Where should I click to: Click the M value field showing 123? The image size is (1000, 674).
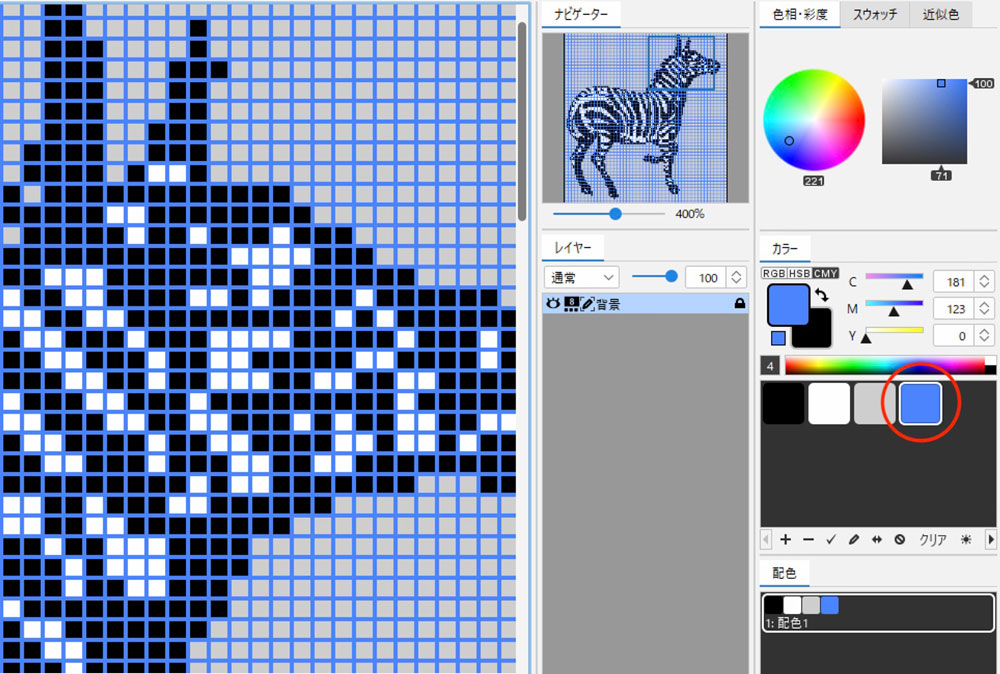(955, 309)
